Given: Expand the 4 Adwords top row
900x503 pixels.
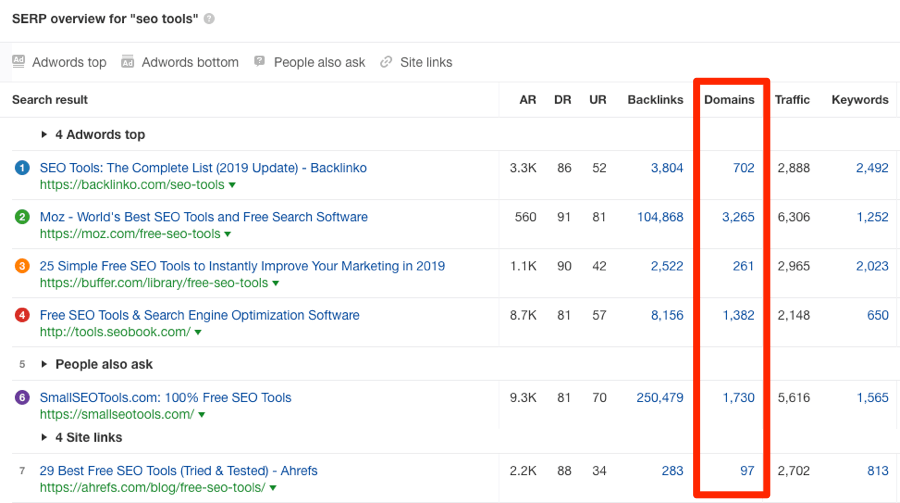Looking at the screenshot, I should click(45, 135).
